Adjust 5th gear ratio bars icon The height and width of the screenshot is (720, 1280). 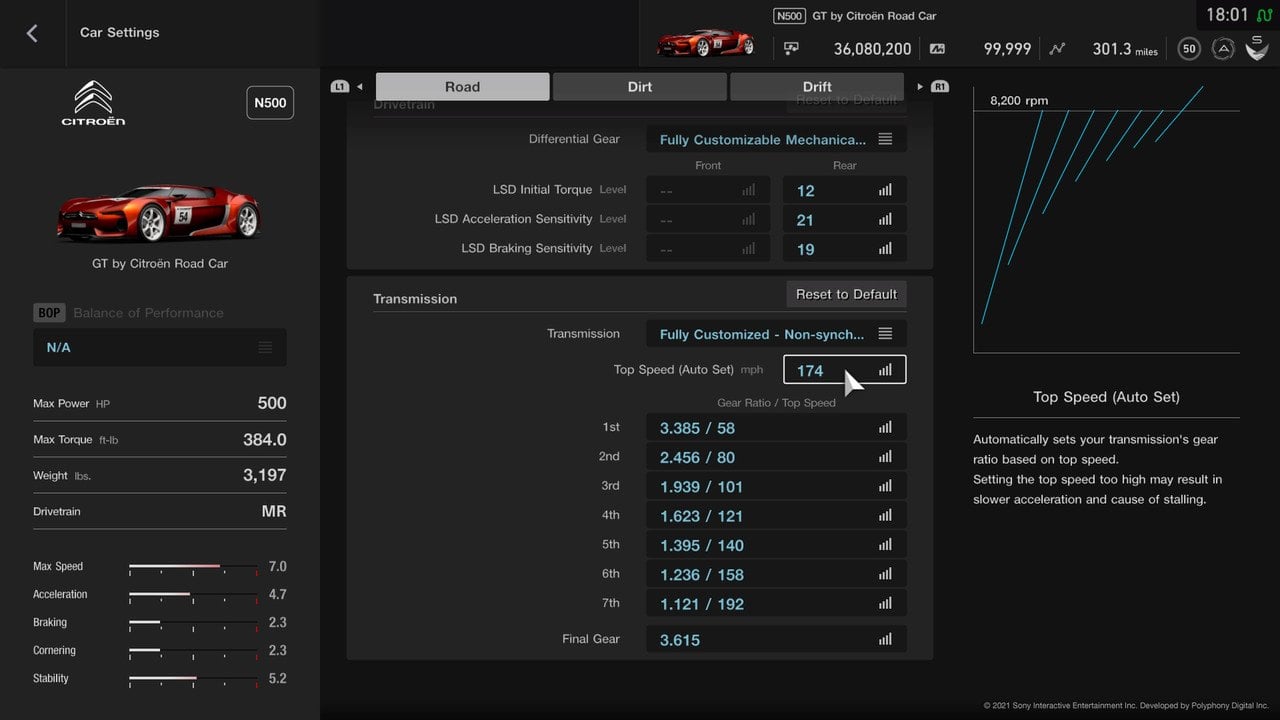coord(885,545)
